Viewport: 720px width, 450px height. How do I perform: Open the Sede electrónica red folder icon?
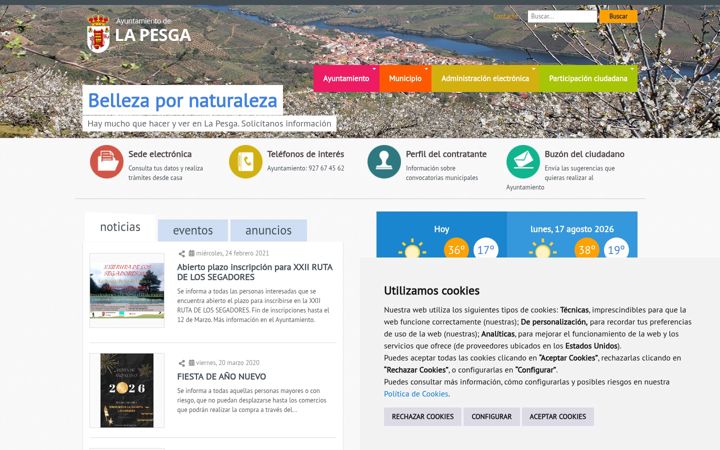(107, 162)
